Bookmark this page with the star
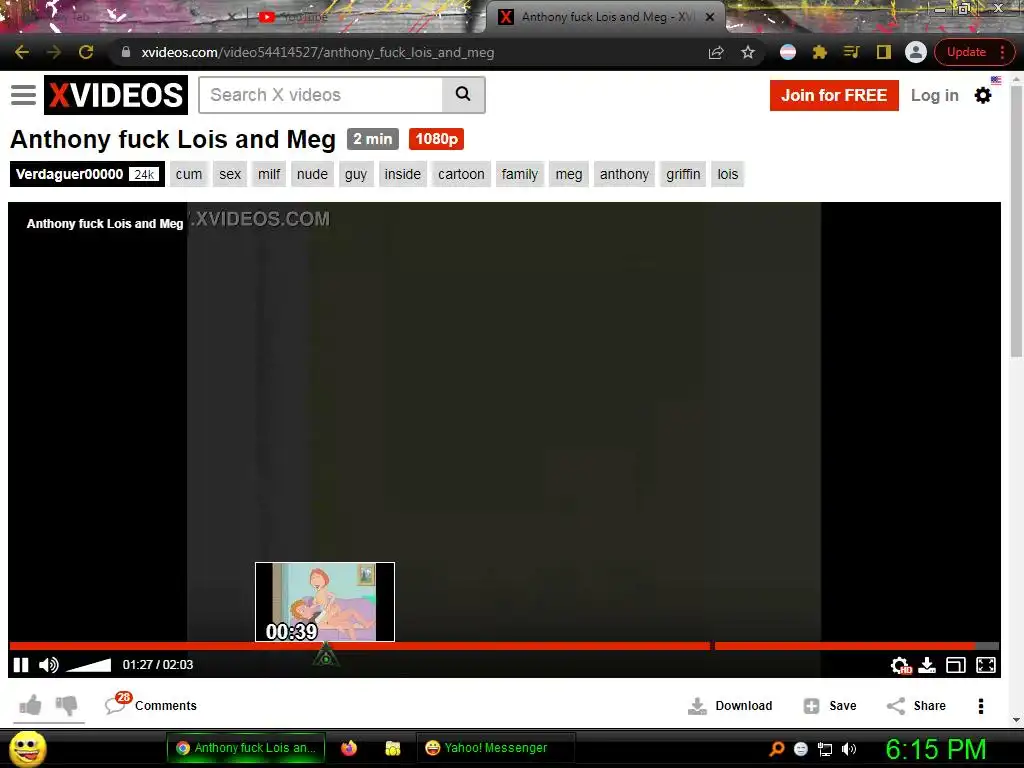Screen dimensions: 1024x768 pos(748,52)
